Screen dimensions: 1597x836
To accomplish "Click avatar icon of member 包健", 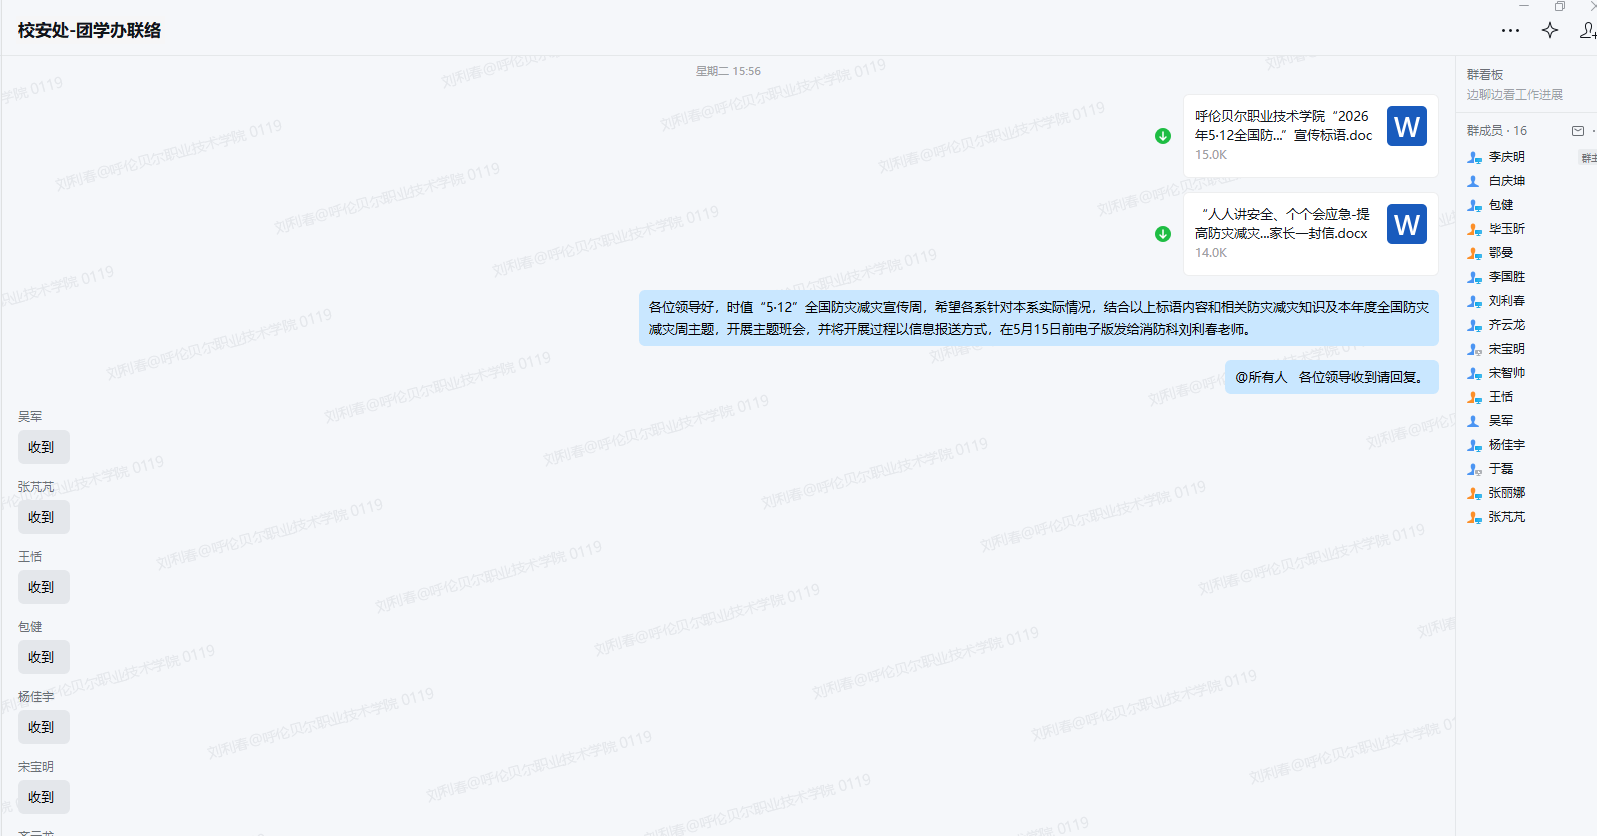I will [x=1474, y=205].
